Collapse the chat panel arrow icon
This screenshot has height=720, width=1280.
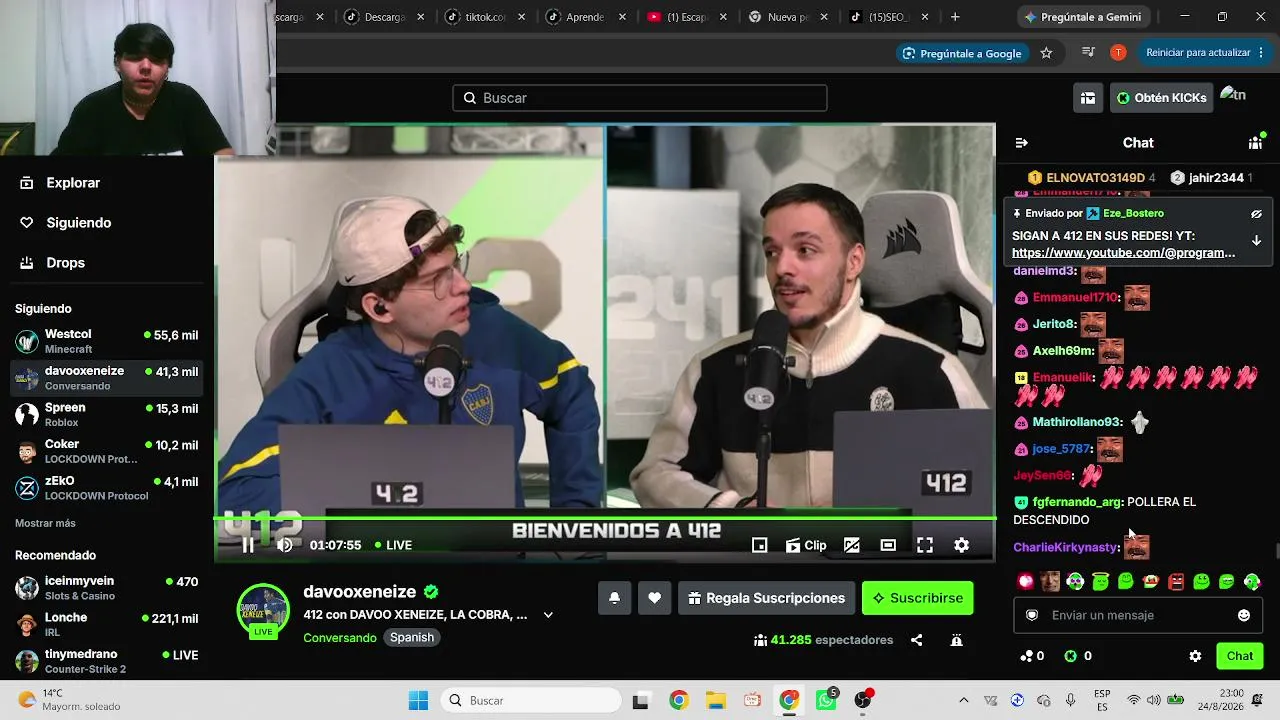tap(1021, 143)
